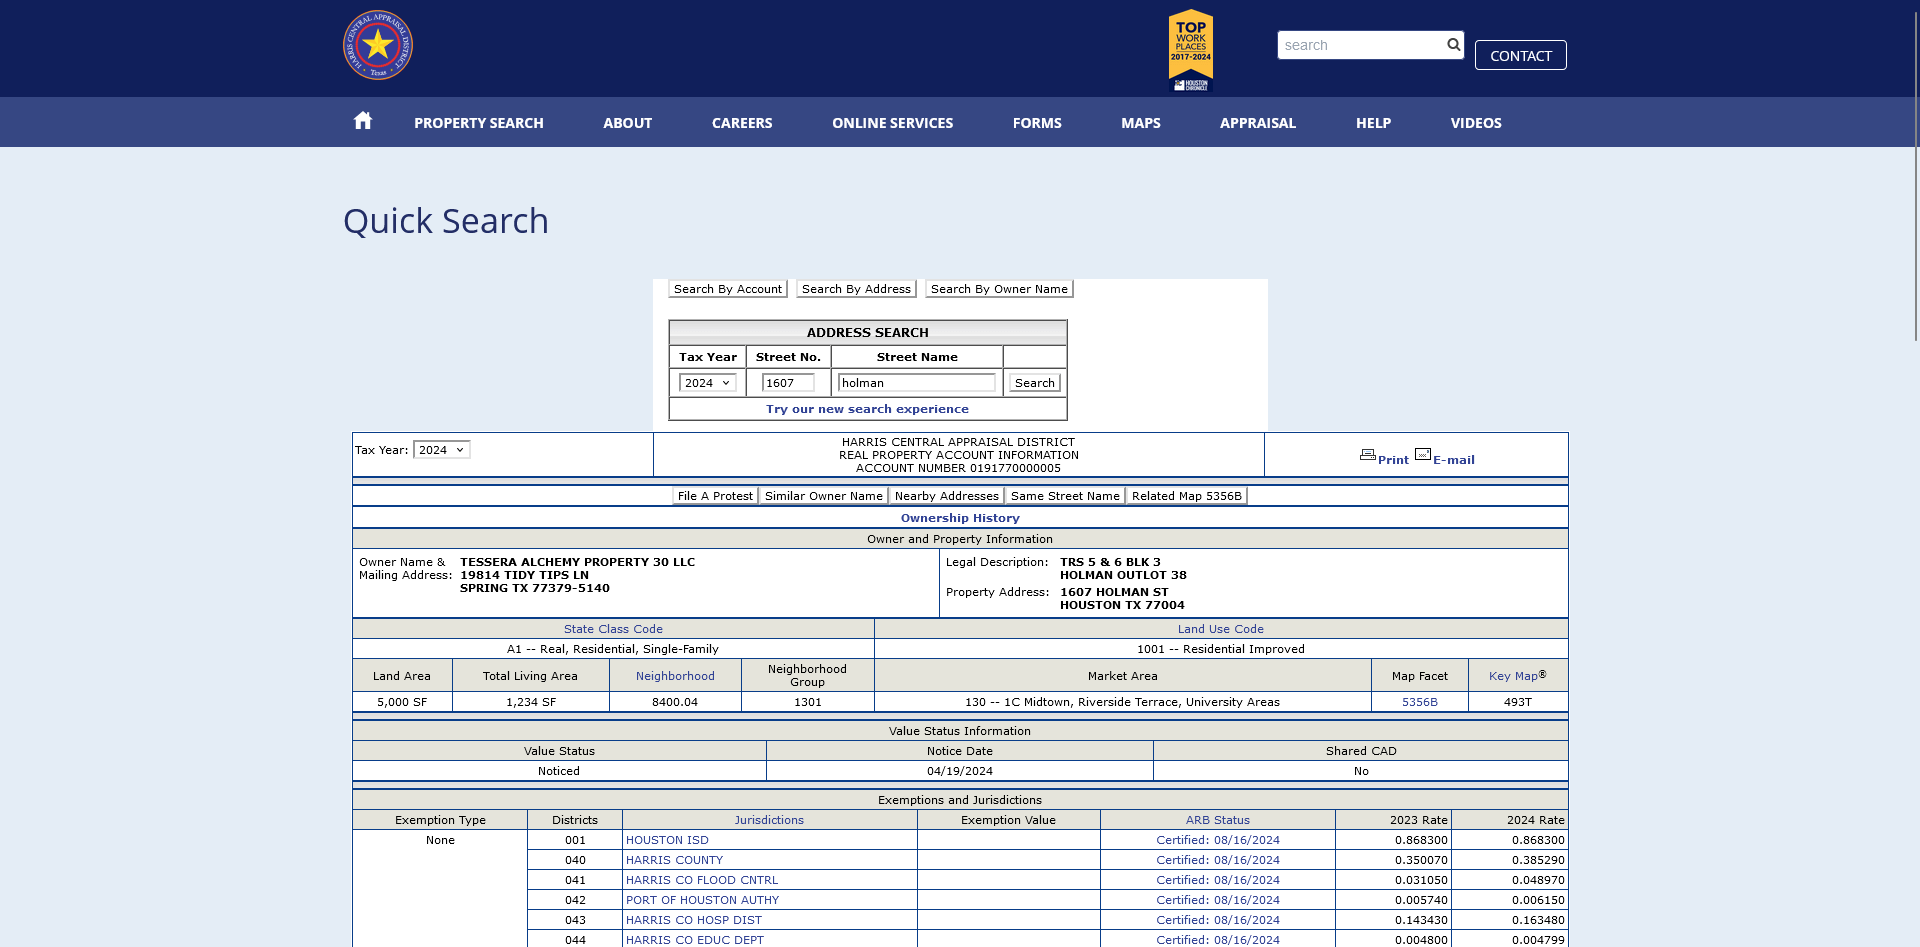The height and width of the screenshot is (947, 1920).
Task: Click Try our new search experience link
Action: click(867, 409)
